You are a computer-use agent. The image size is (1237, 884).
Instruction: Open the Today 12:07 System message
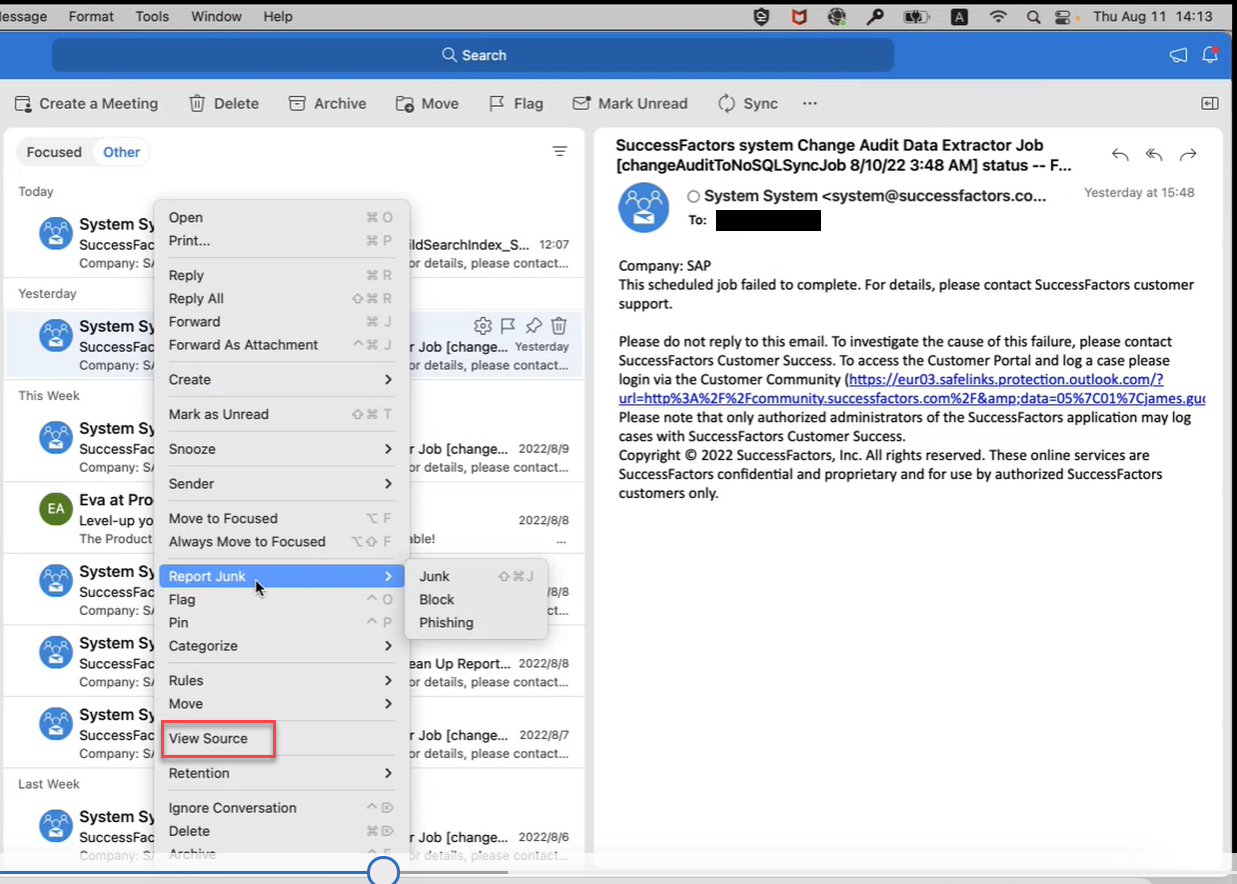294,242
